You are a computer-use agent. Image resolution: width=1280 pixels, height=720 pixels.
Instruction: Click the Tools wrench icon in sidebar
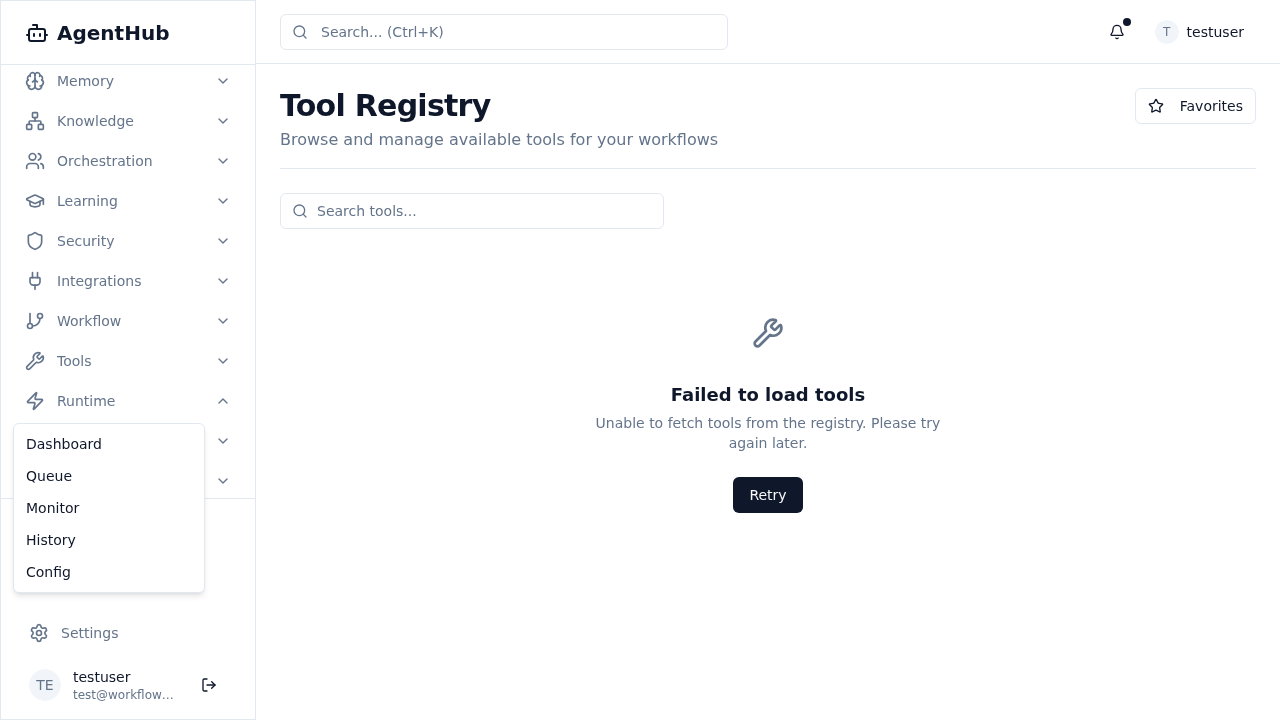35,361
